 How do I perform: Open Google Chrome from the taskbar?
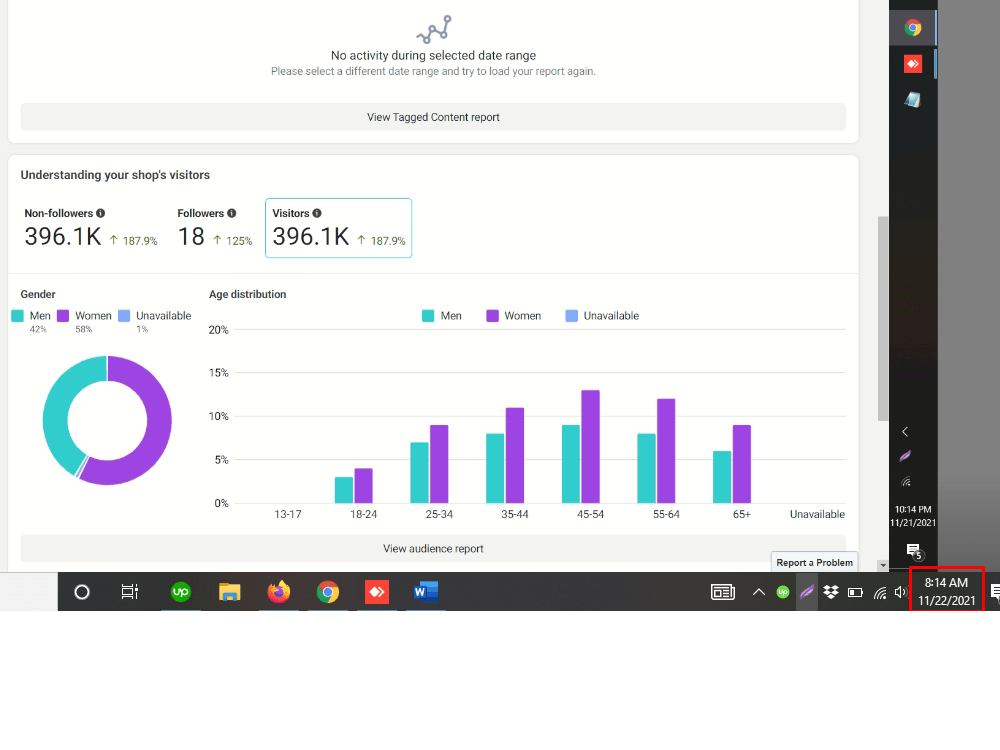click(x=328, y=592)
